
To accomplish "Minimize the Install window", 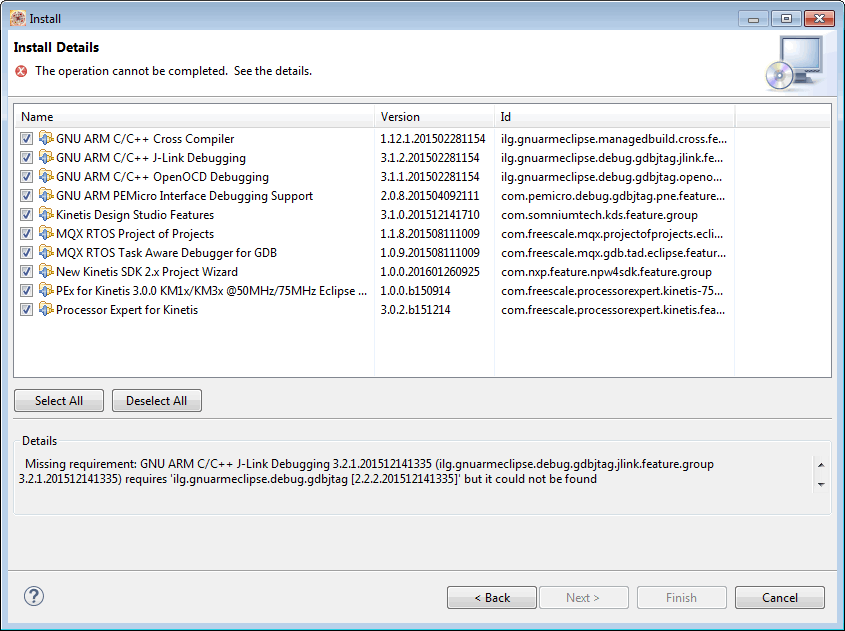I will point(753,19).
